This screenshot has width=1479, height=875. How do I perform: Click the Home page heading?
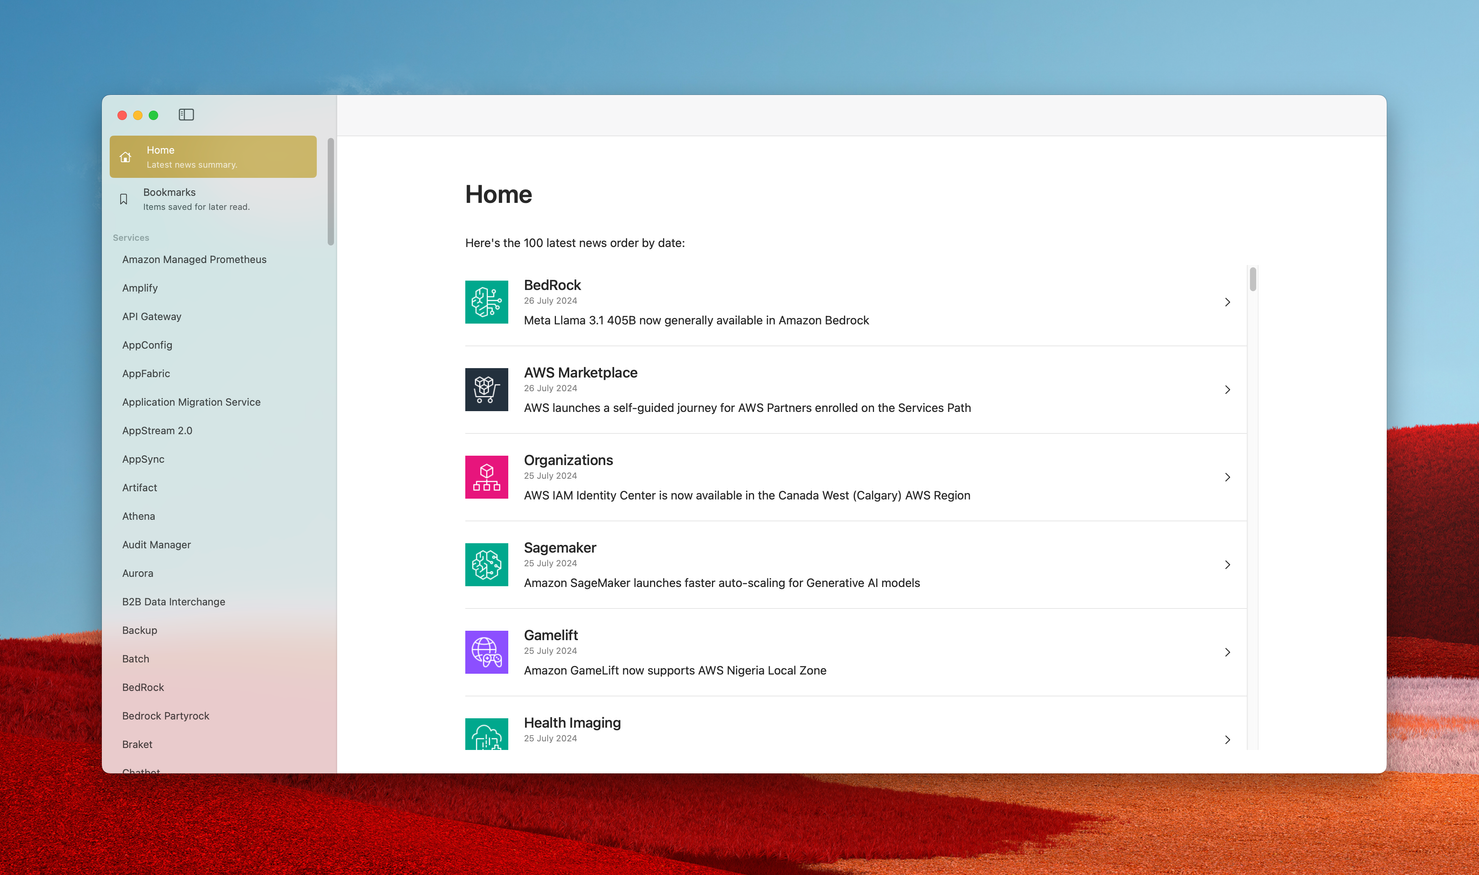(498, 194)
